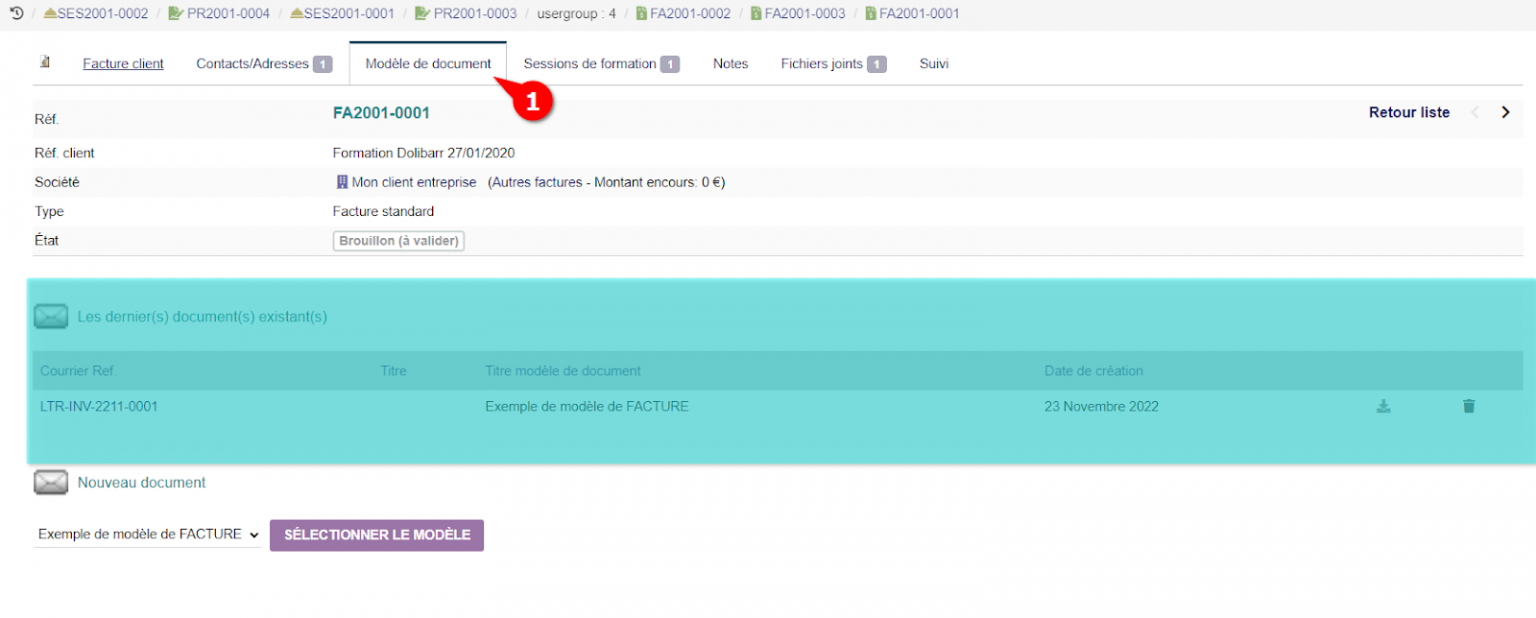Click the envelope icon beside existing documents

51,317
